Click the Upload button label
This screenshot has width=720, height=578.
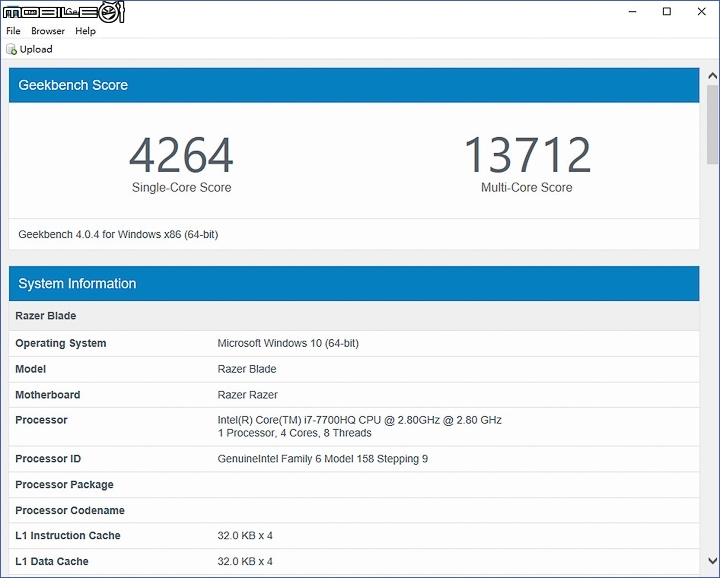[36, 49]
